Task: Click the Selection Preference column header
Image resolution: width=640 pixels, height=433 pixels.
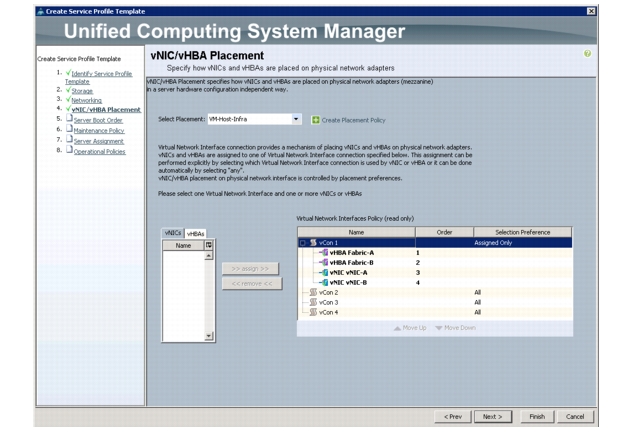Action: coord(523,232)
